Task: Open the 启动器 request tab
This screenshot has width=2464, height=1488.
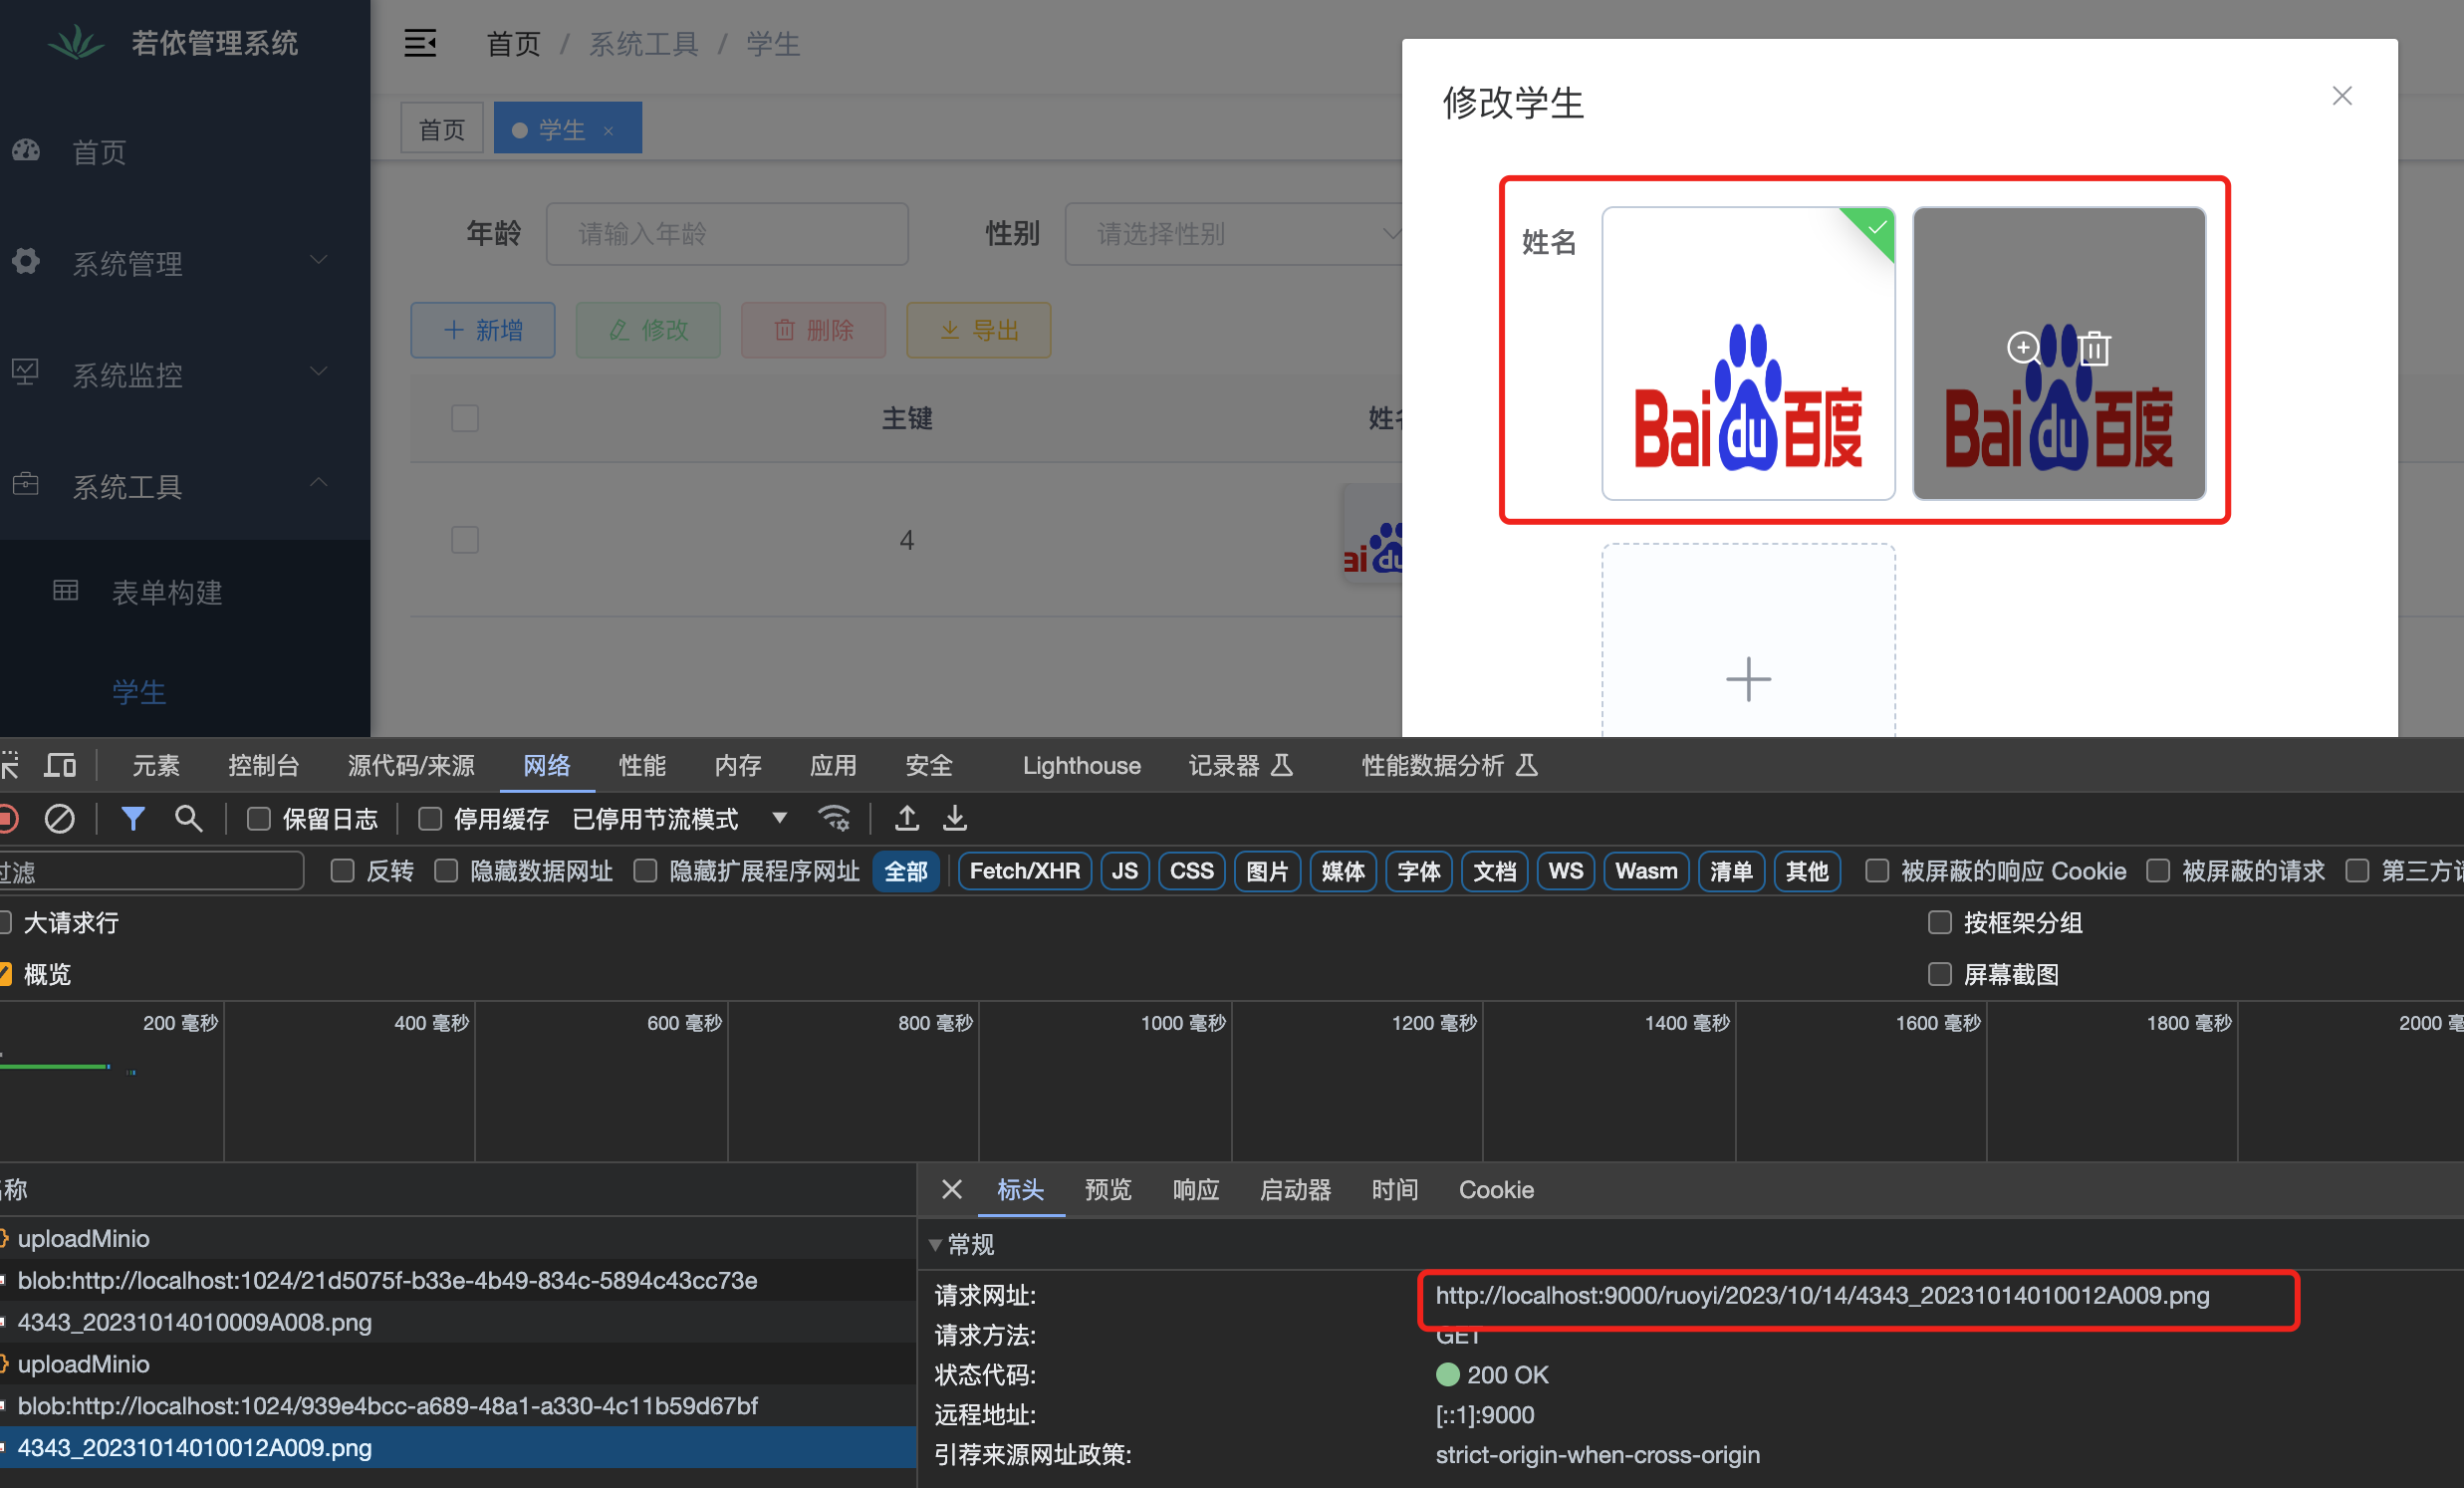Action: 1295,1190
